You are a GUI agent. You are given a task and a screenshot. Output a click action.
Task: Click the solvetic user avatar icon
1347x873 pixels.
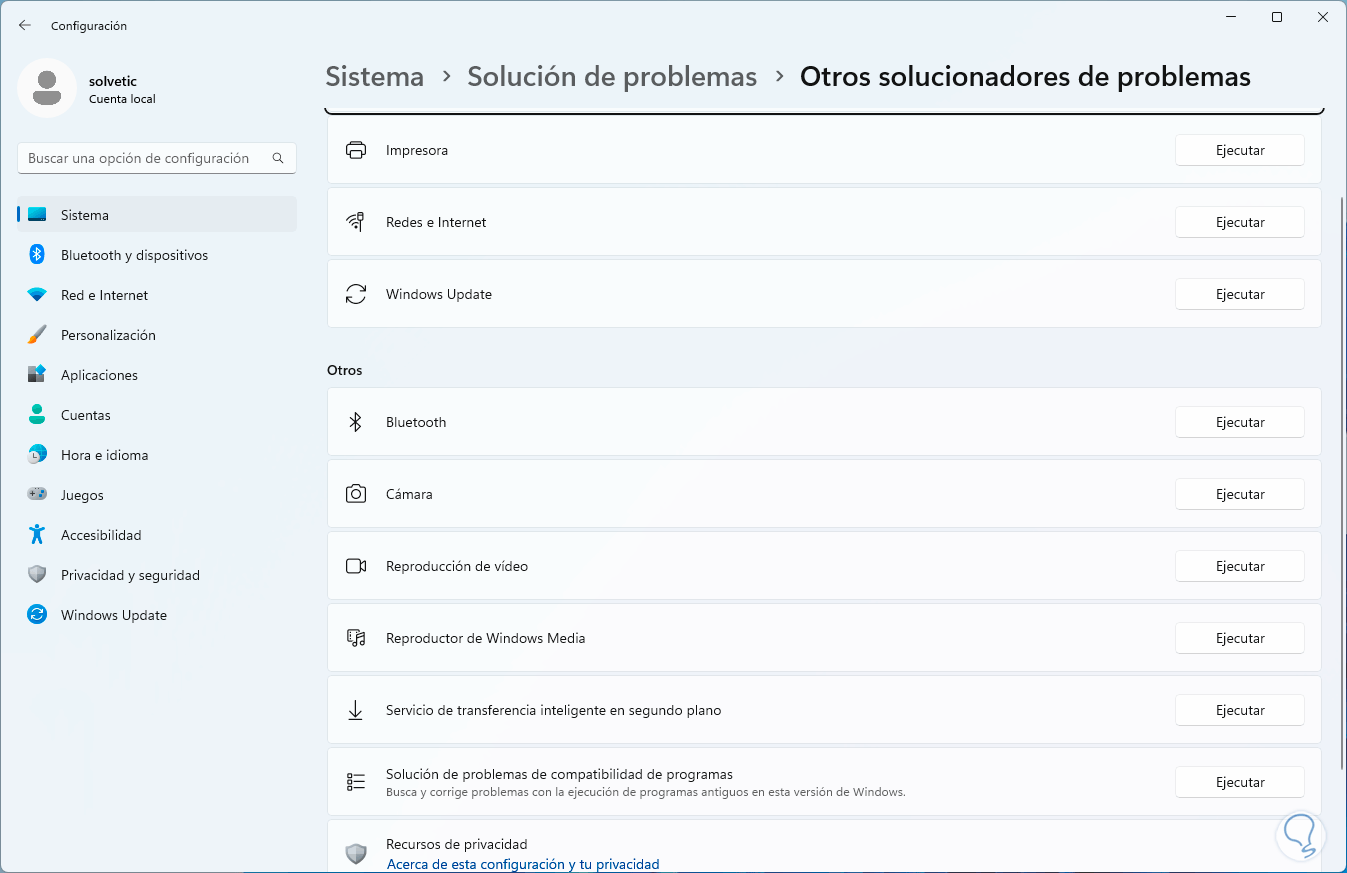click(x=47, y=88)
